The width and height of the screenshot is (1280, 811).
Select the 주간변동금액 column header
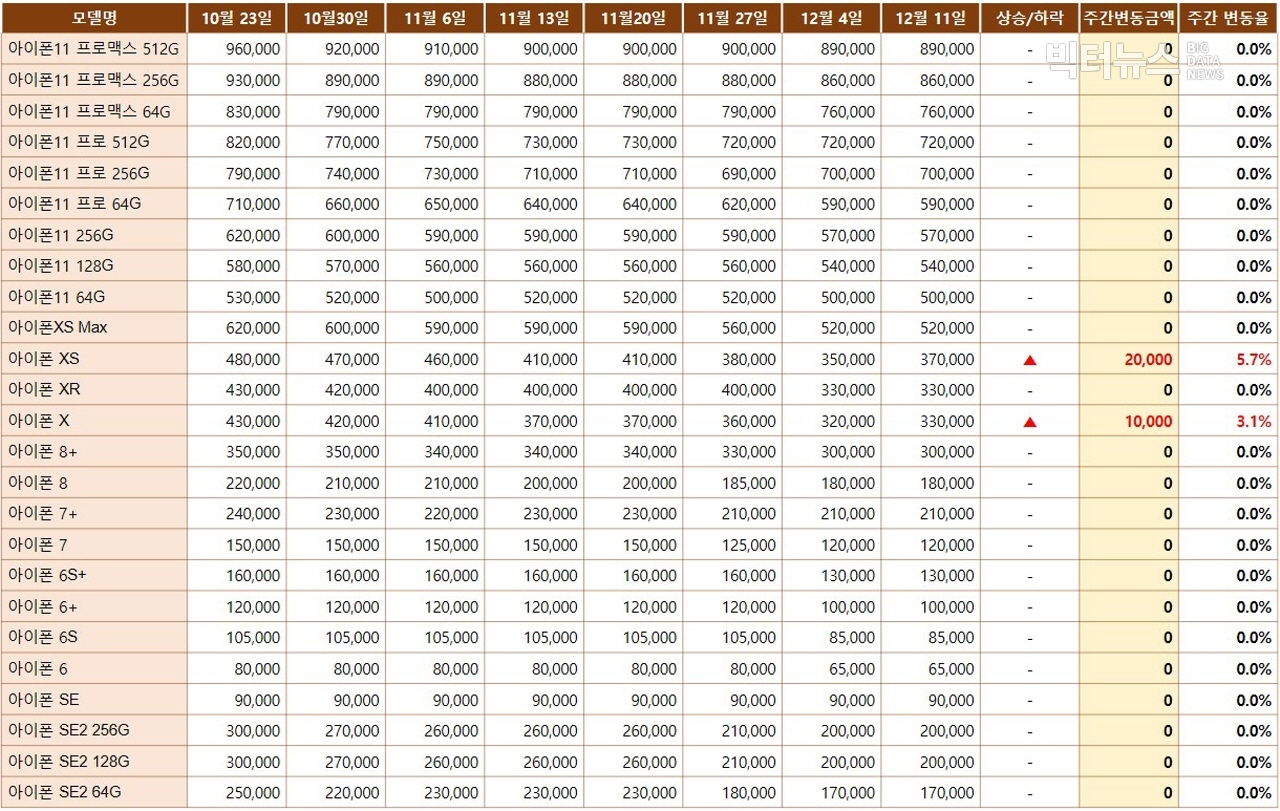coord(1129,18)
